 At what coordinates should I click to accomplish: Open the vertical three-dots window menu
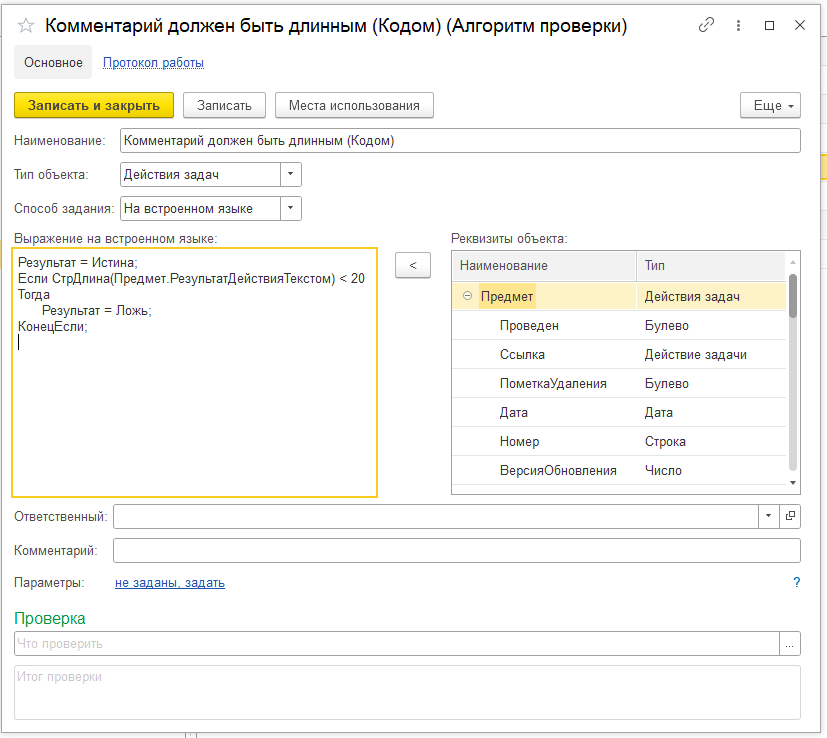tap(739, 26)
